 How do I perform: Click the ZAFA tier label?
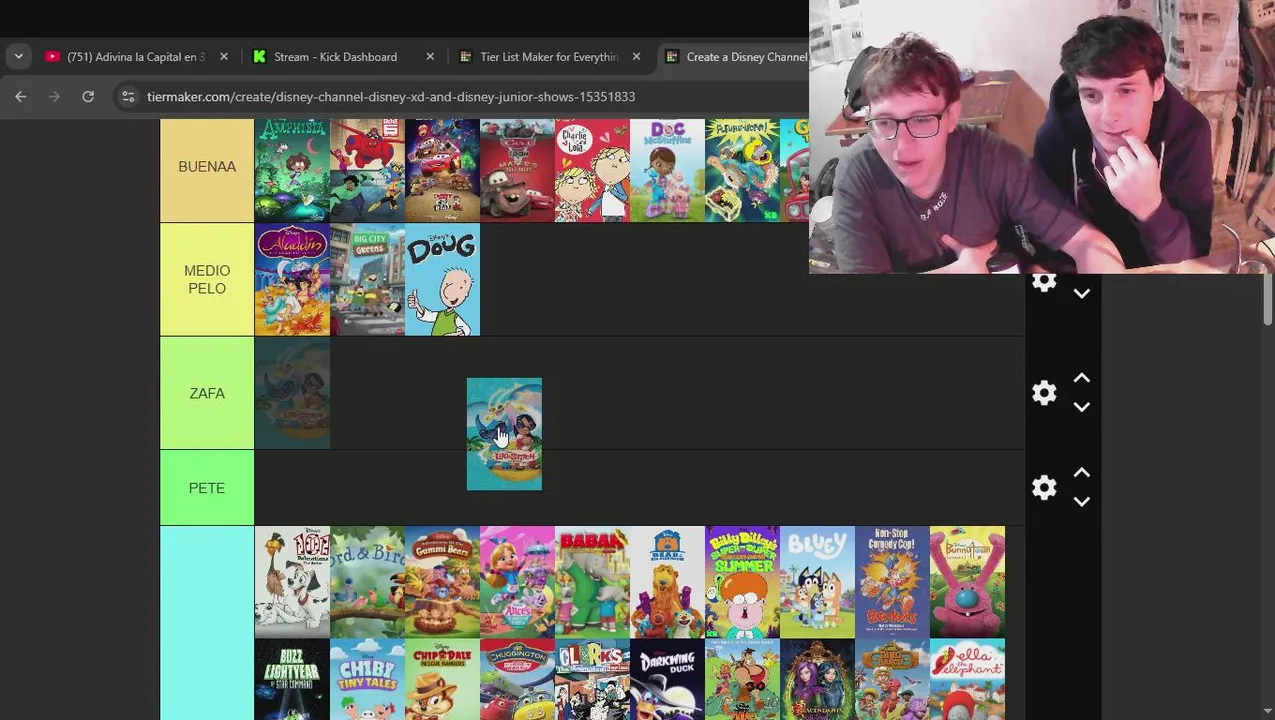pos(207,393)
